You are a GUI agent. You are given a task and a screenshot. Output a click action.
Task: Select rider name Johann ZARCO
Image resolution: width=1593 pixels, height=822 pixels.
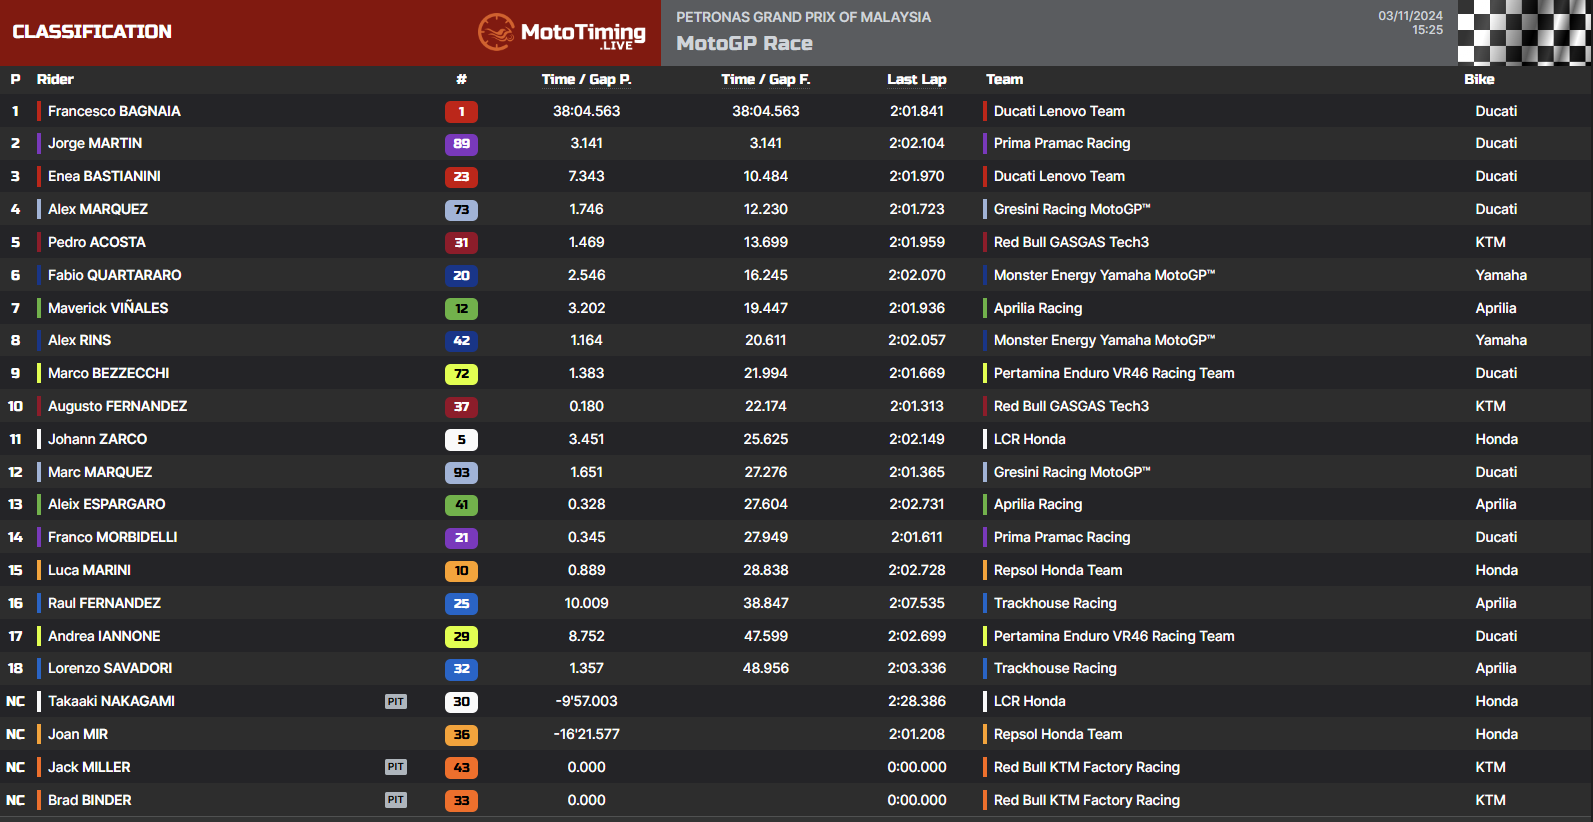(97, 439)
